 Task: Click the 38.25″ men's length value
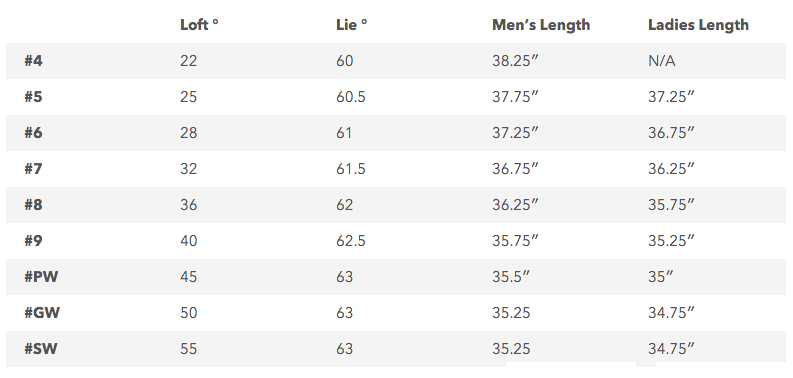[x=515, y=61]
